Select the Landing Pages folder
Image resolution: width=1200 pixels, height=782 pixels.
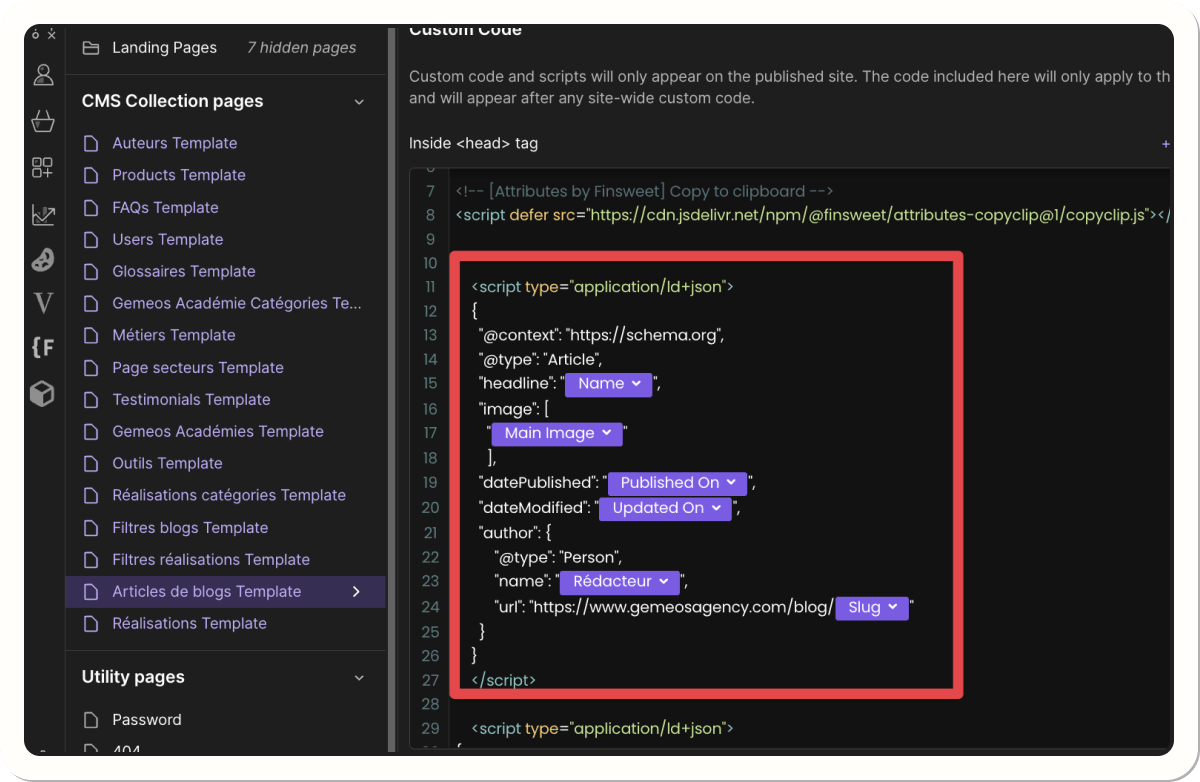pyautogui.click(x=164, y=47)
